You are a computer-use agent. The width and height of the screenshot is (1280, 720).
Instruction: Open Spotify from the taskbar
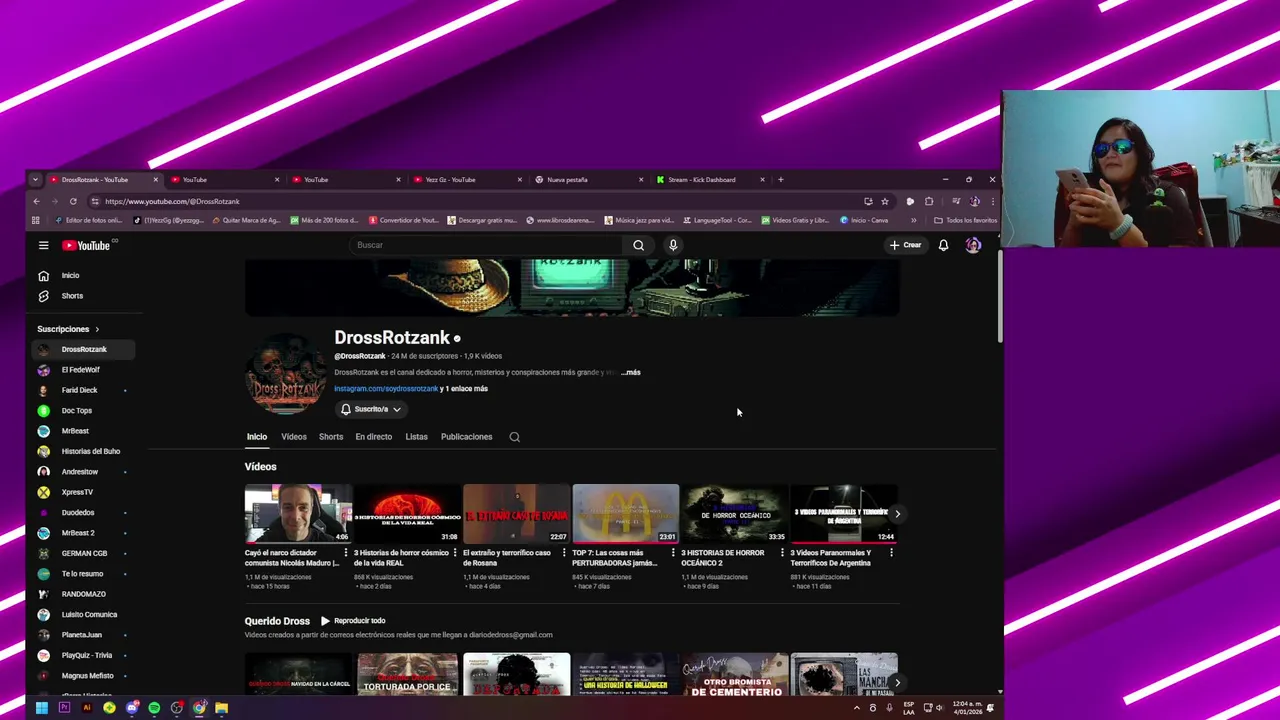(x=154, y=708)
